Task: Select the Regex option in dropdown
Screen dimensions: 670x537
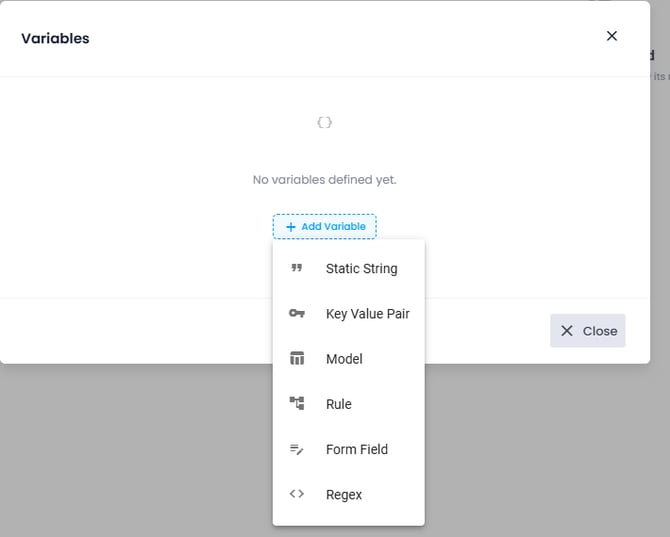Action: pos(344,494)
